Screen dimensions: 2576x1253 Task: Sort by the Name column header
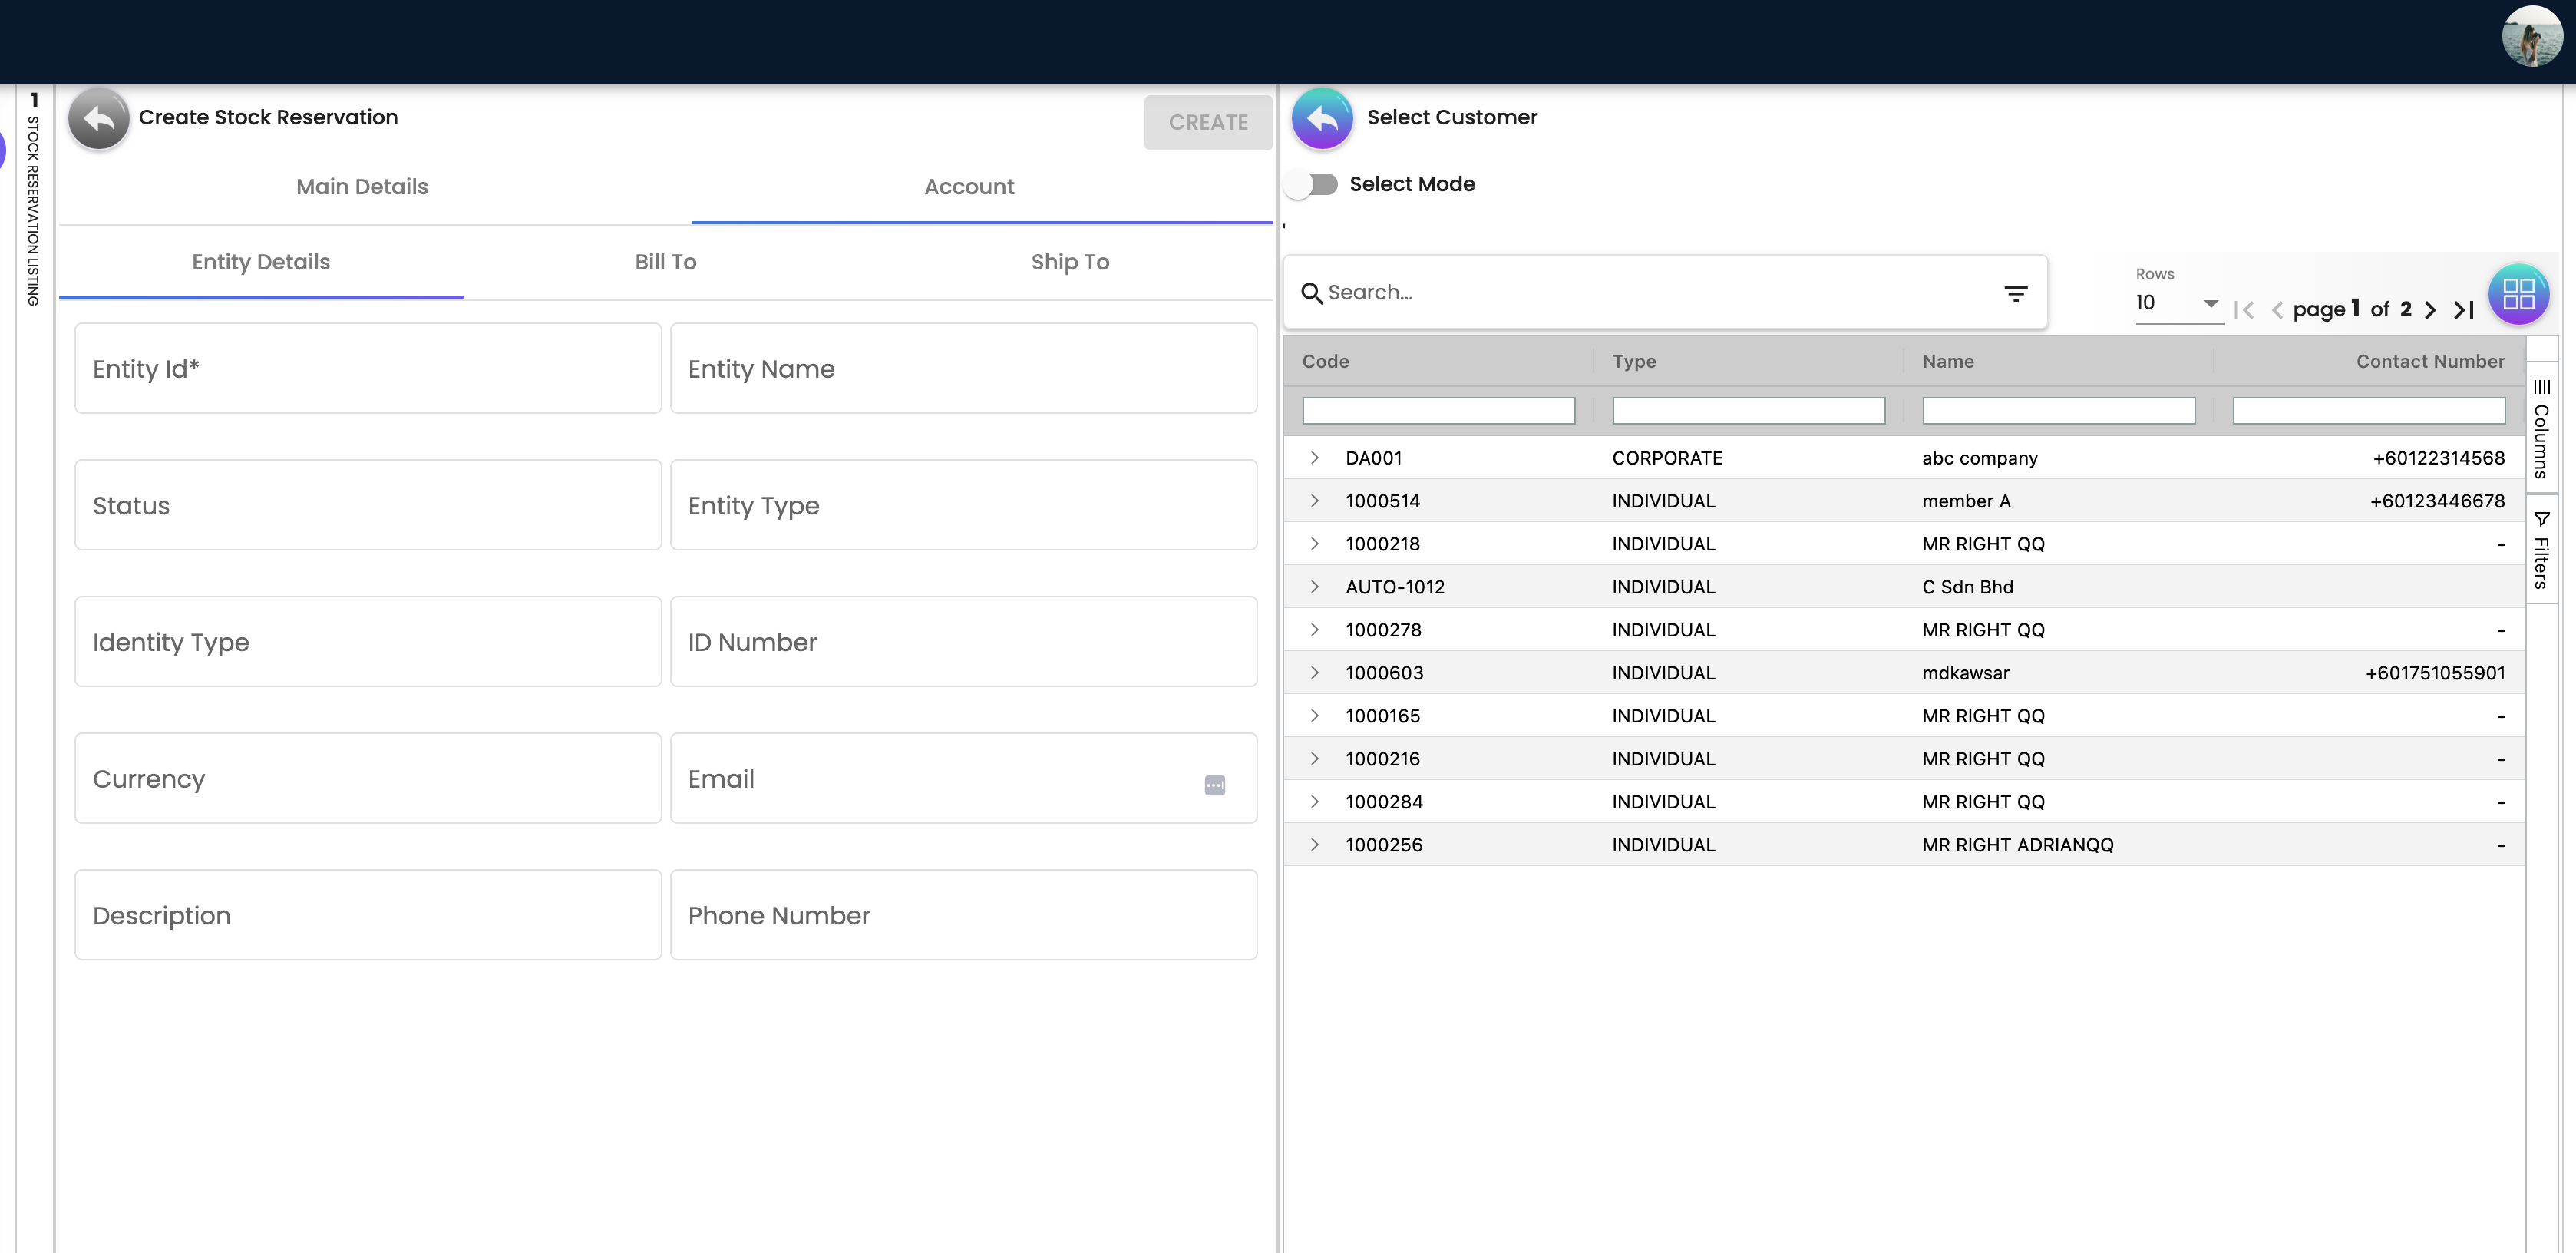tap(1947, 362)
